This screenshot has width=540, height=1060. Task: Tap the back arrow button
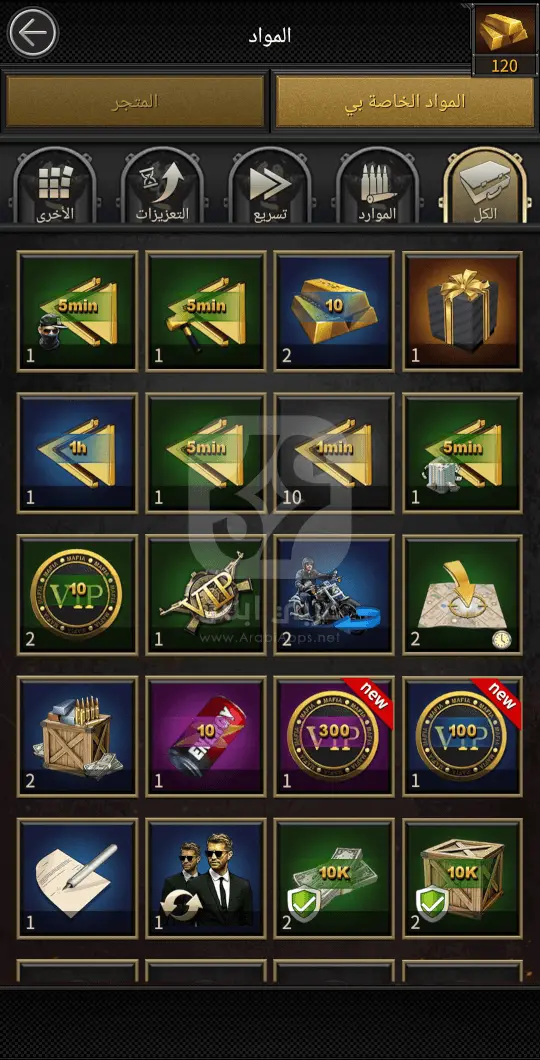coord(32,32)
